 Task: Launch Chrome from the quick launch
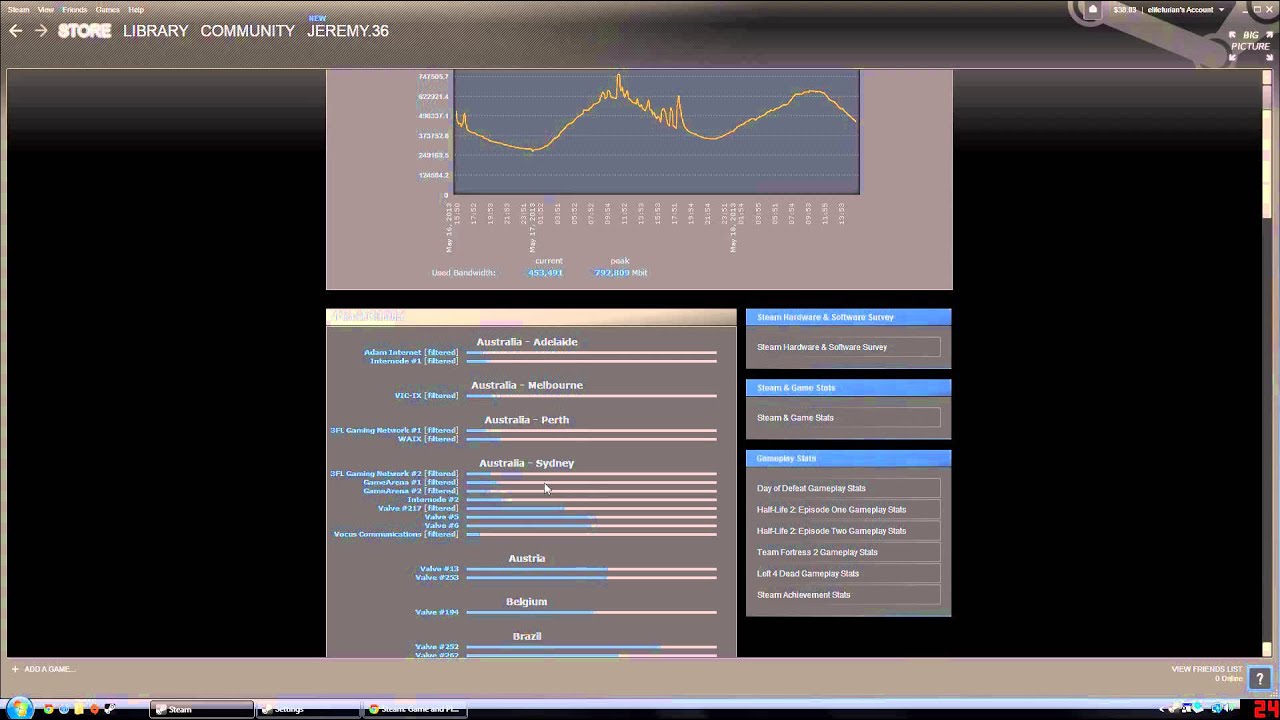(x=47, y=709)
